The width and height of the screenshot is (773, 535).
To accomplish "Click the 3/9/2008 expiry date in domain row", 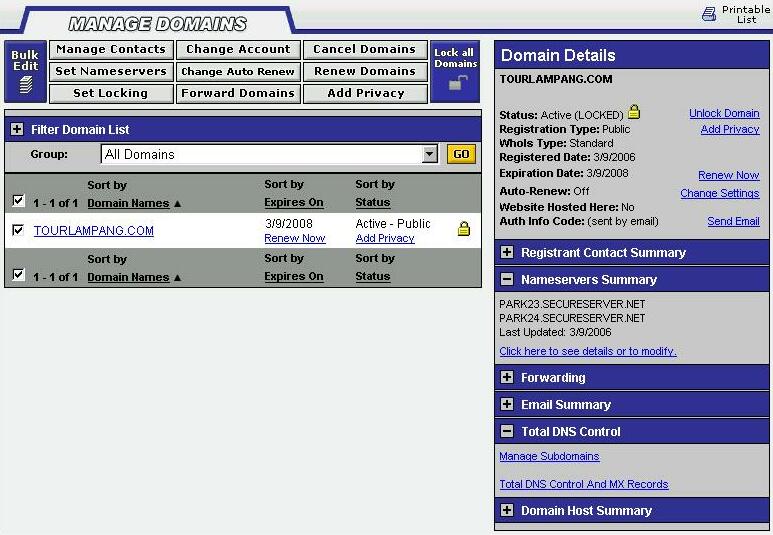I will tap(289, 223).
